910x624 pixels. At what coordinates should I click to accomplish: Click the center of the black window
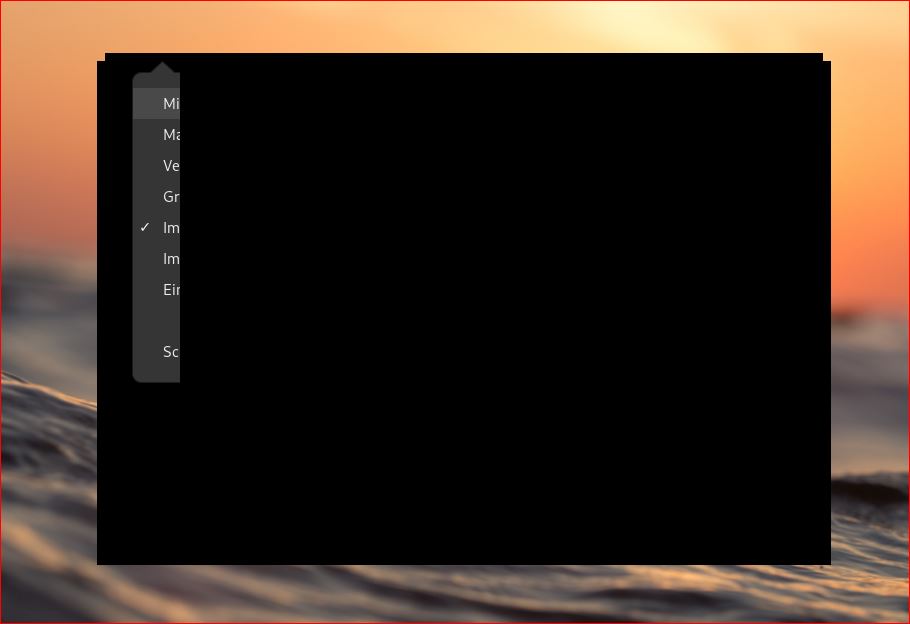coord(464,312)
